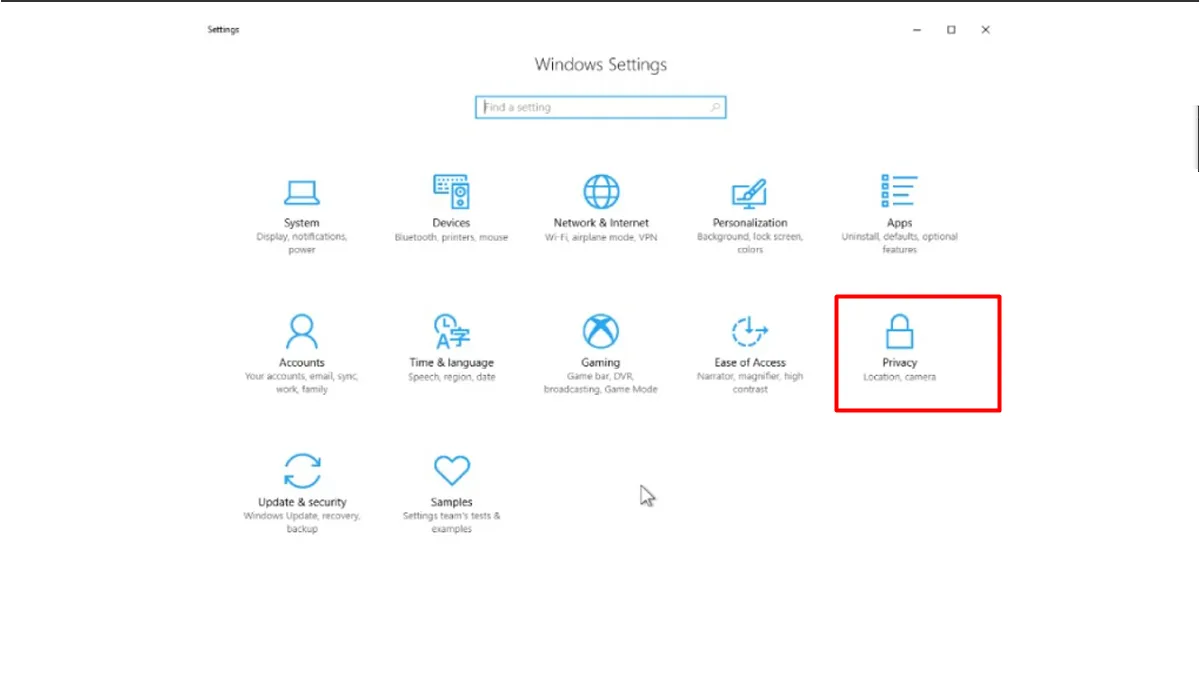The image size is (1200, 675).
Task: Select the globe icon above Network & Internet
Action: 600,191
